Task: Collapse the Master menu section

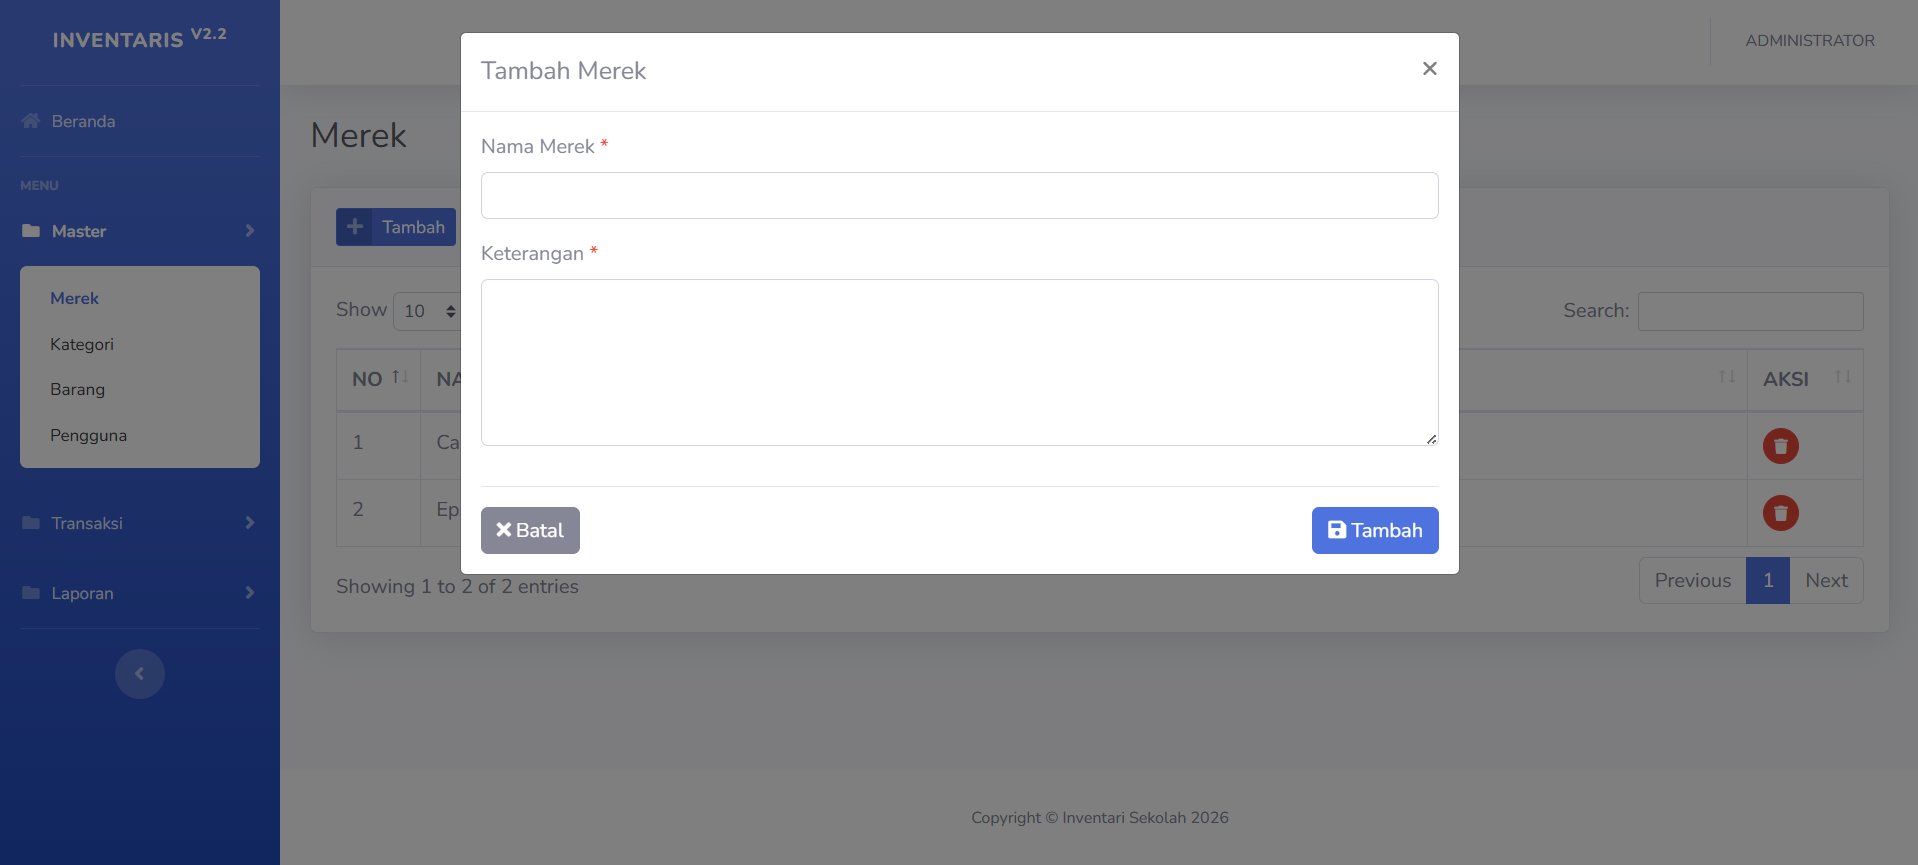Action: pyautogui.click(x=249, y=231)
